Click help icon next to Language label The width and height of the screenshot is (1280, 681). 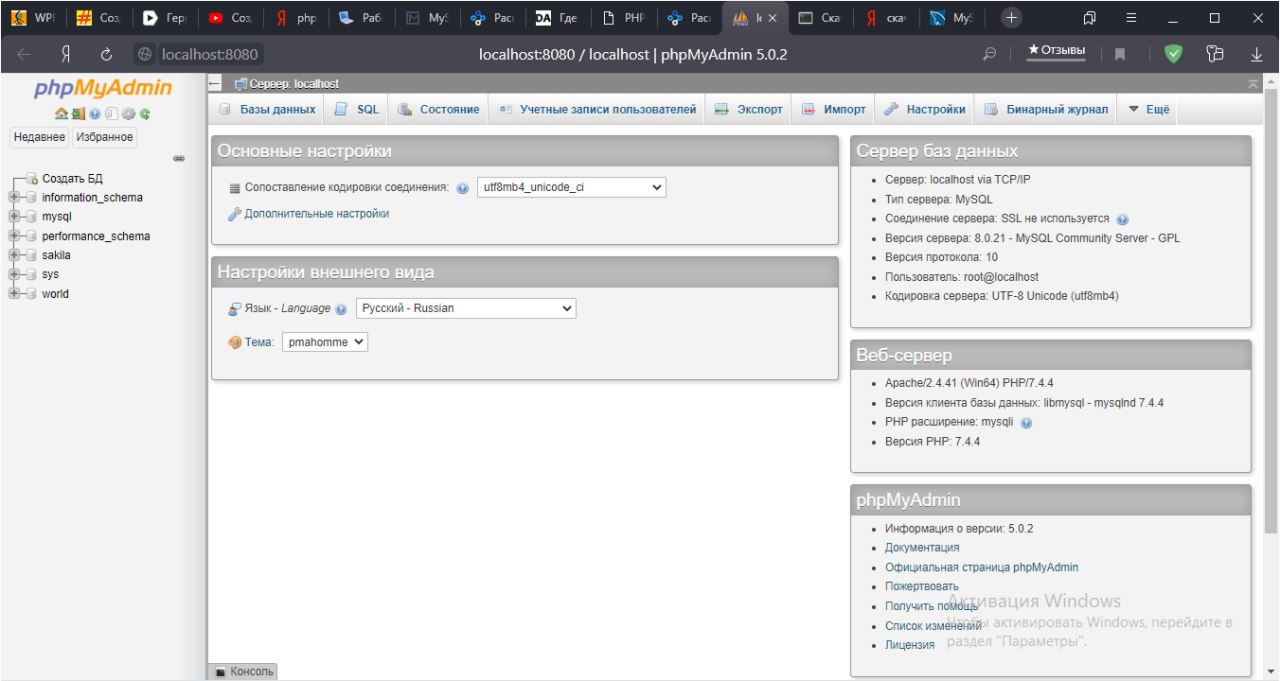click(342, 309)
